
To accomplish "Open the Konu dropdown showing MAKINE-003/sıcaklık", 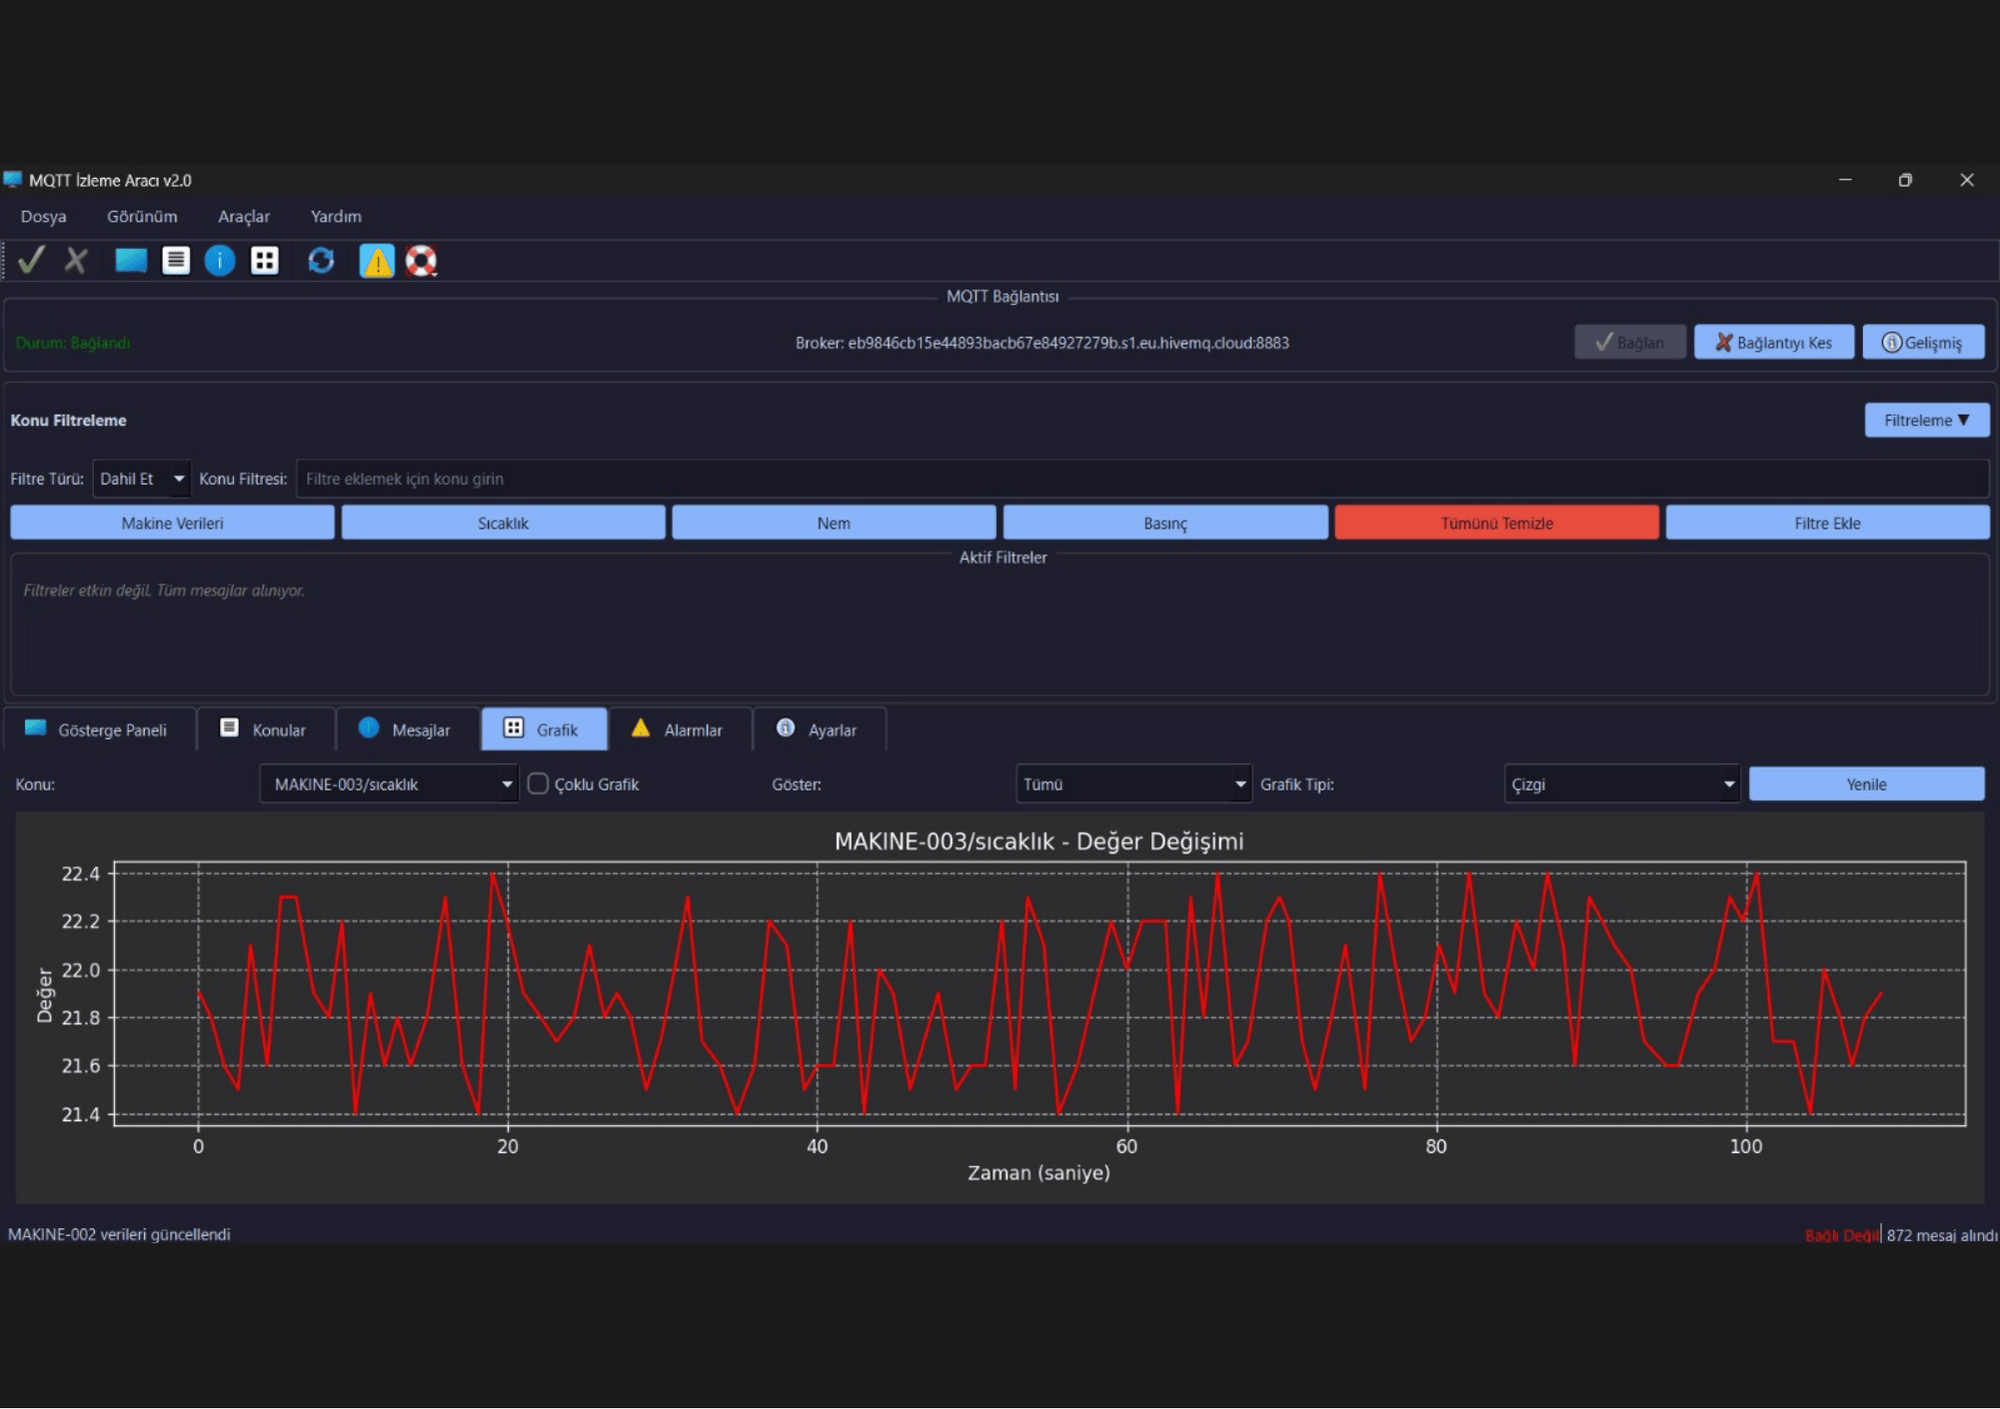I will 389,784.
